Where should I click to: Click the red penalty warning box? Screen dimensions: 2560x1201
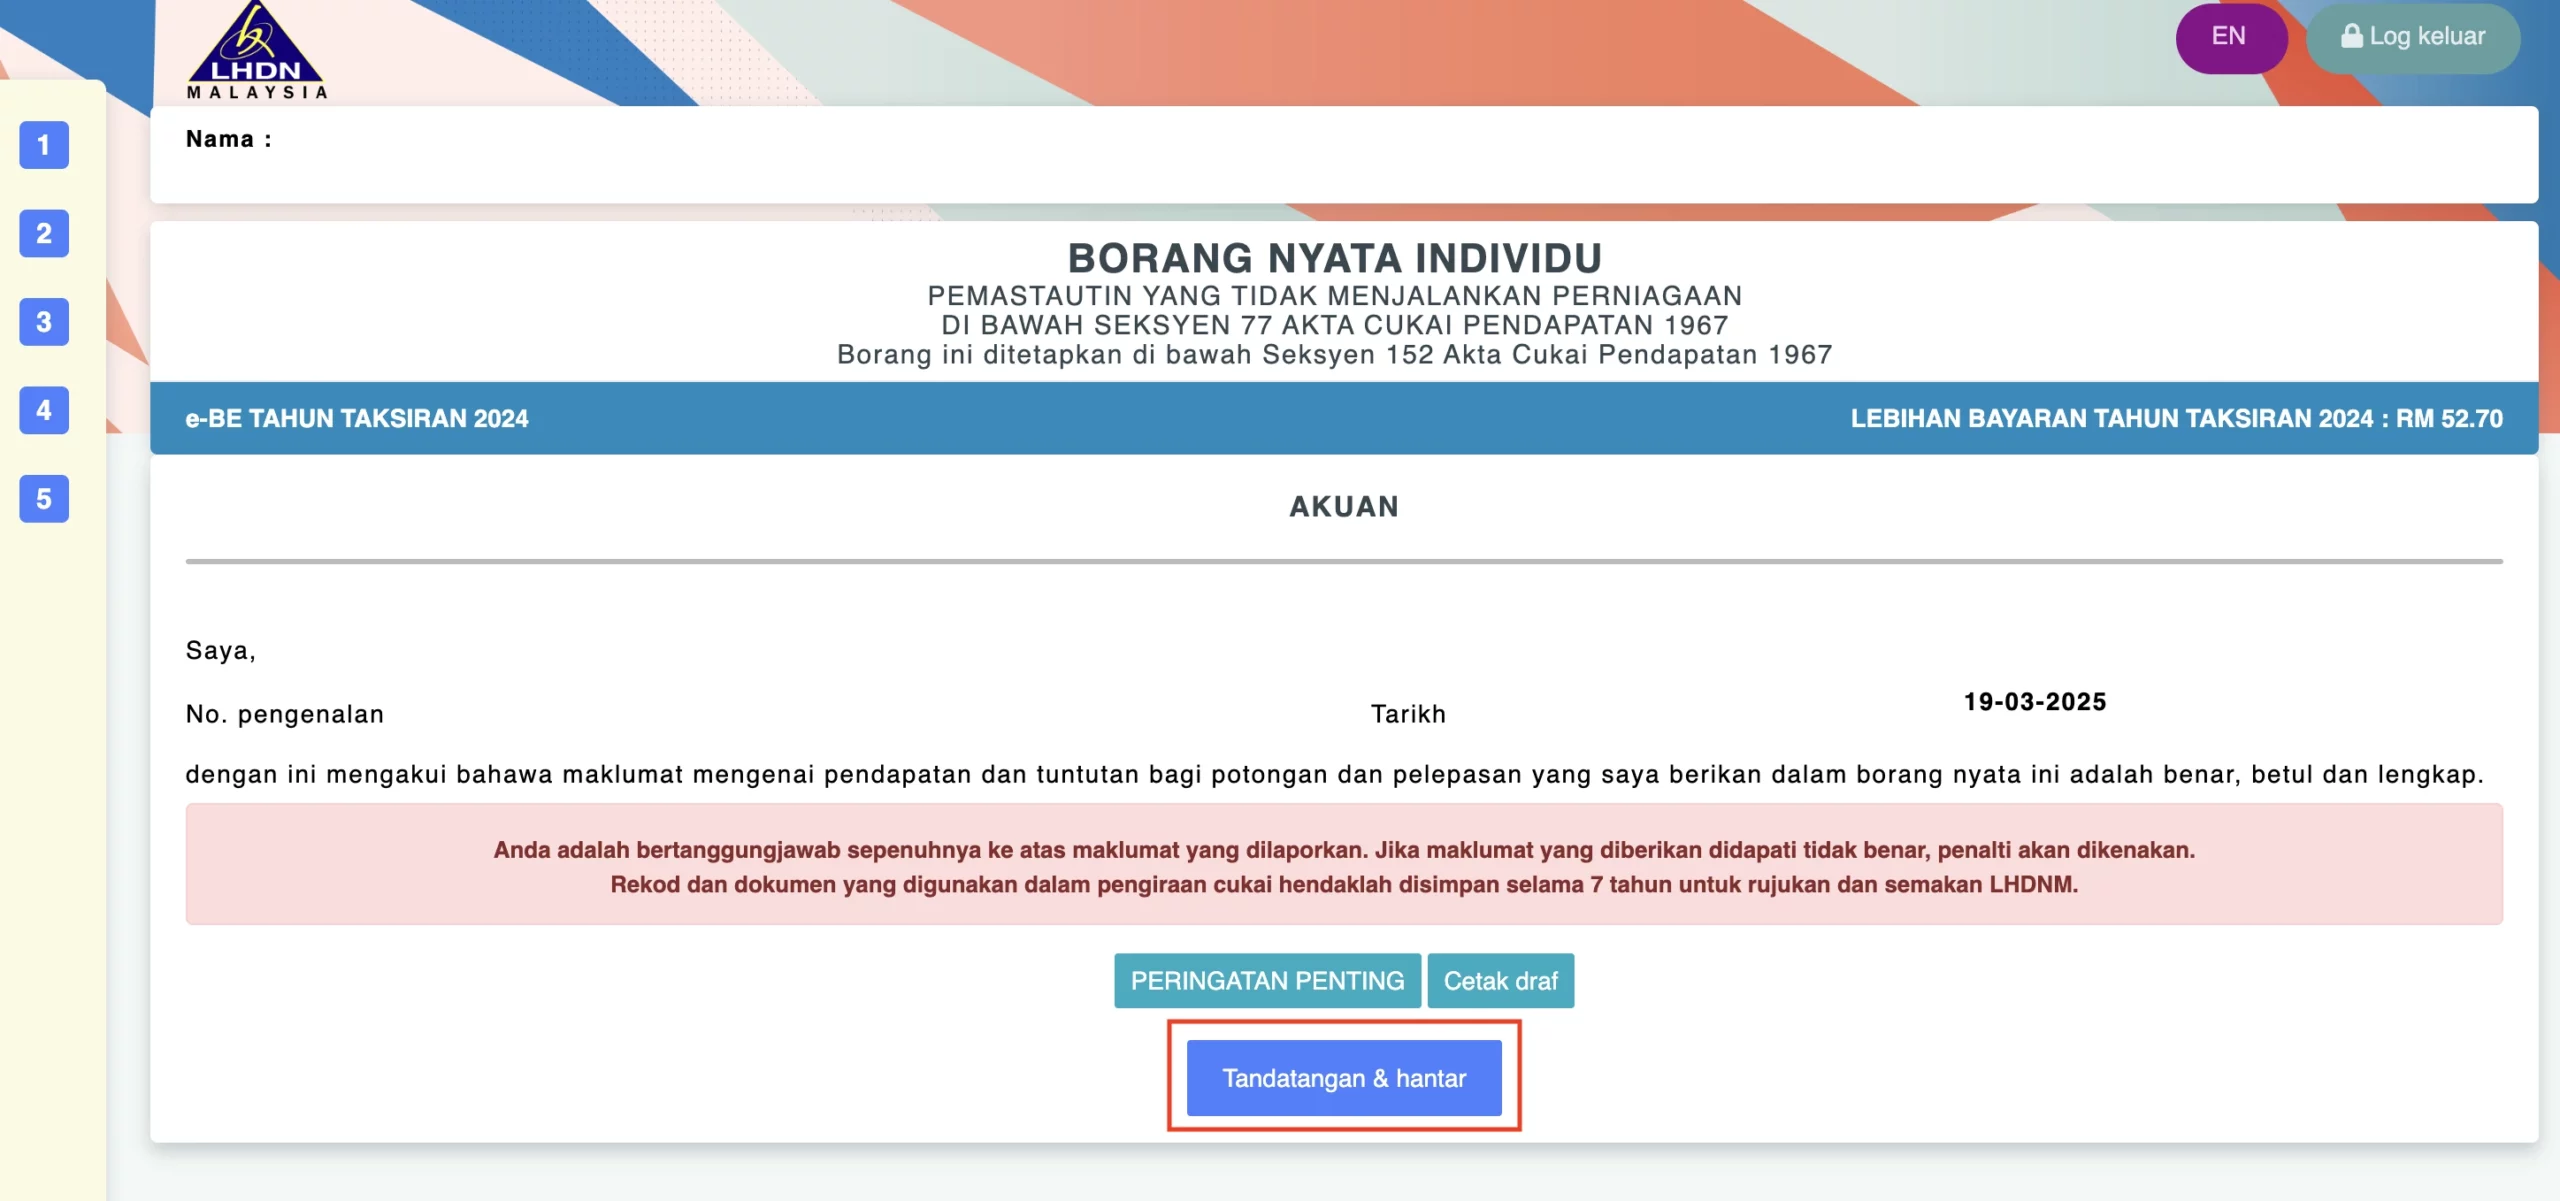[1343, 866]
